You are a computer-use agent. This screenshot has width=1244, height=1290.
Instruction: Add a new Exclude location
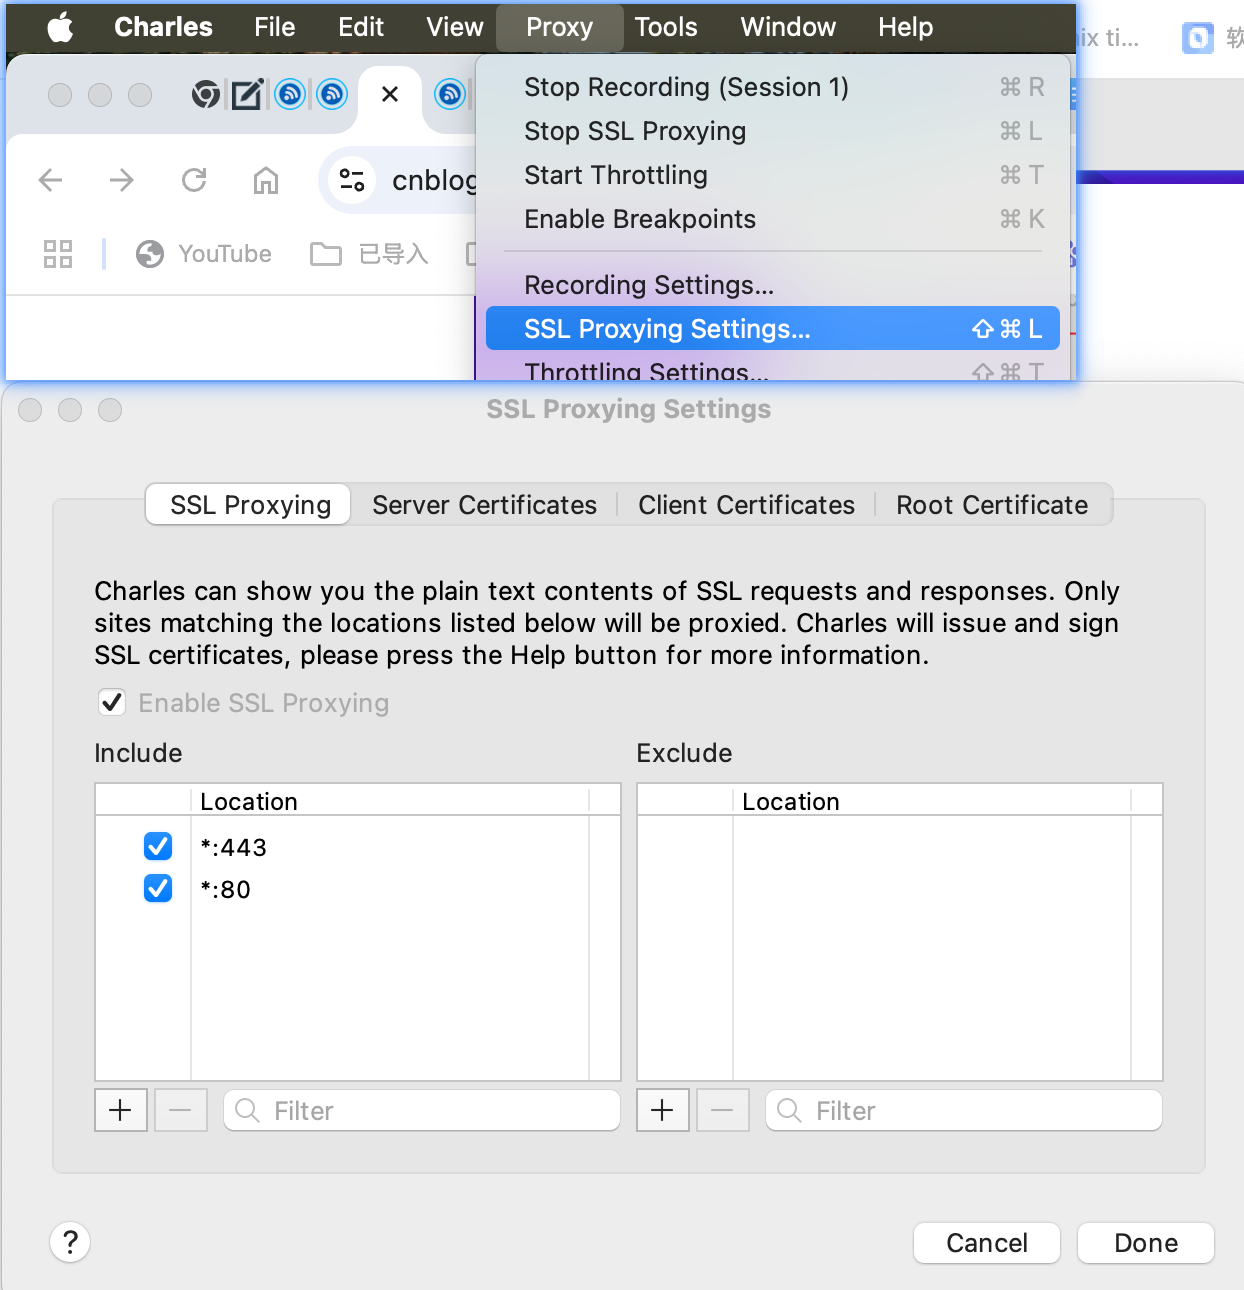pyautogui.click(x=663, y=1110)
